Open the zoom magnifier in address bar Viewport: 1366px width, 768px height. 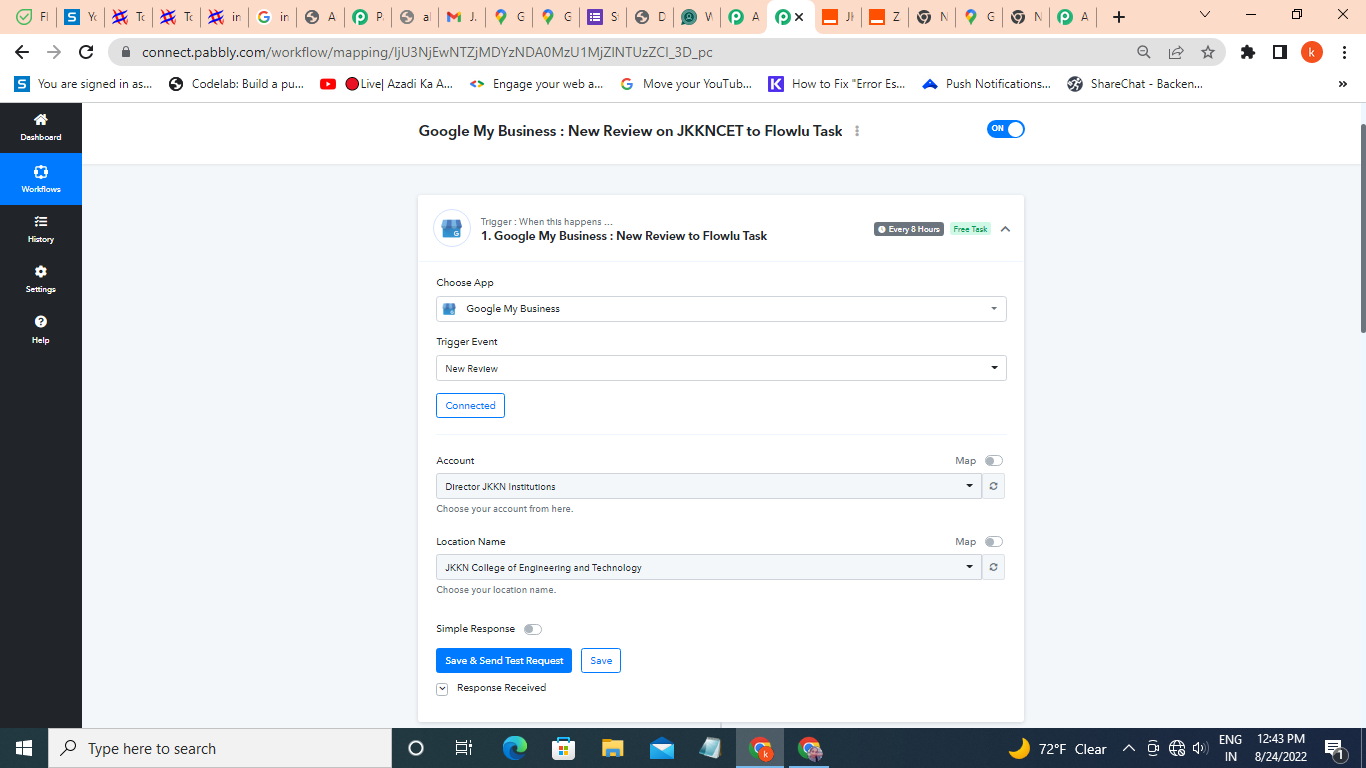coord(1144,52)
